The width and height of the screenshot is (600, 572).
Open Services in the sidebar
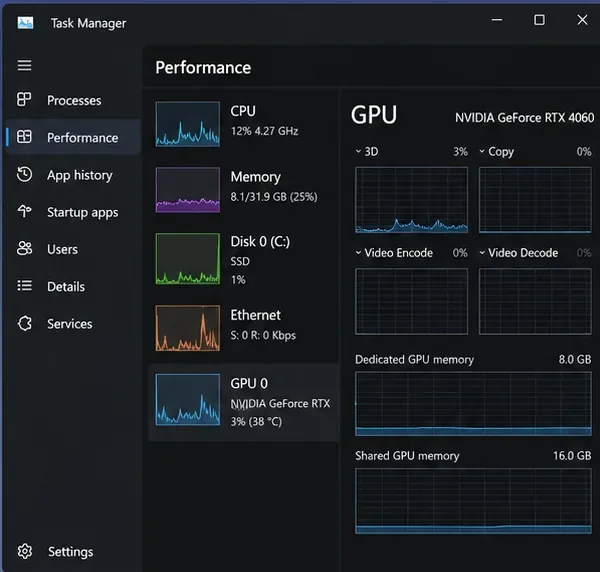(x=73, y=324)
